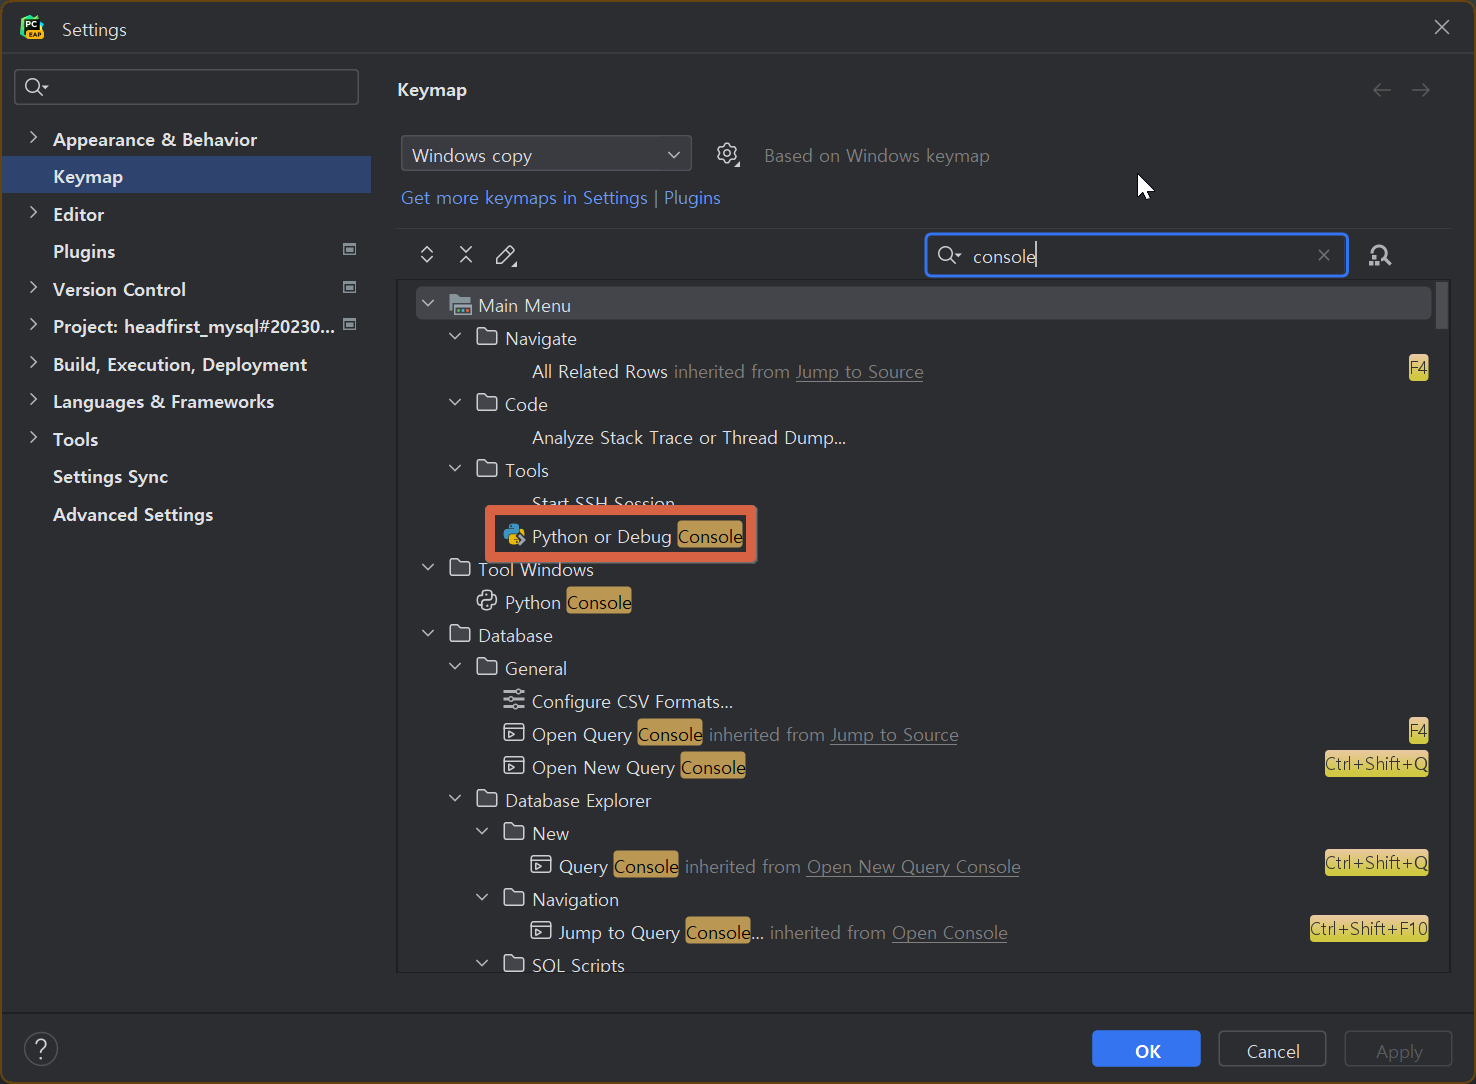The image size is (1476, 1084).
Task: Click the Configure CSV Formats icon
Action: point(514,699)
